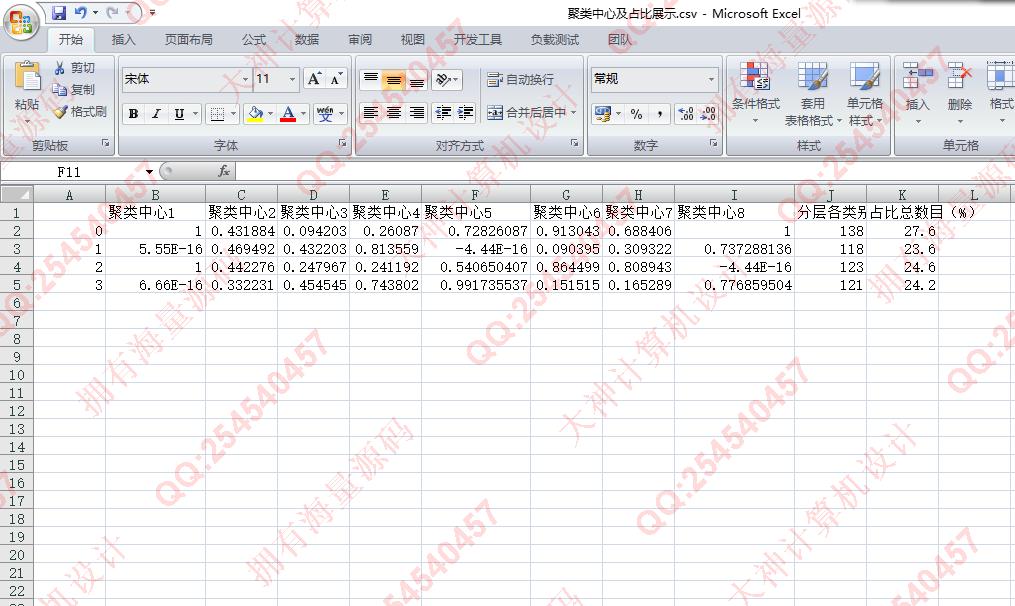Decrease font size with small A
The image size is (1015, 606).
(335, 79)
